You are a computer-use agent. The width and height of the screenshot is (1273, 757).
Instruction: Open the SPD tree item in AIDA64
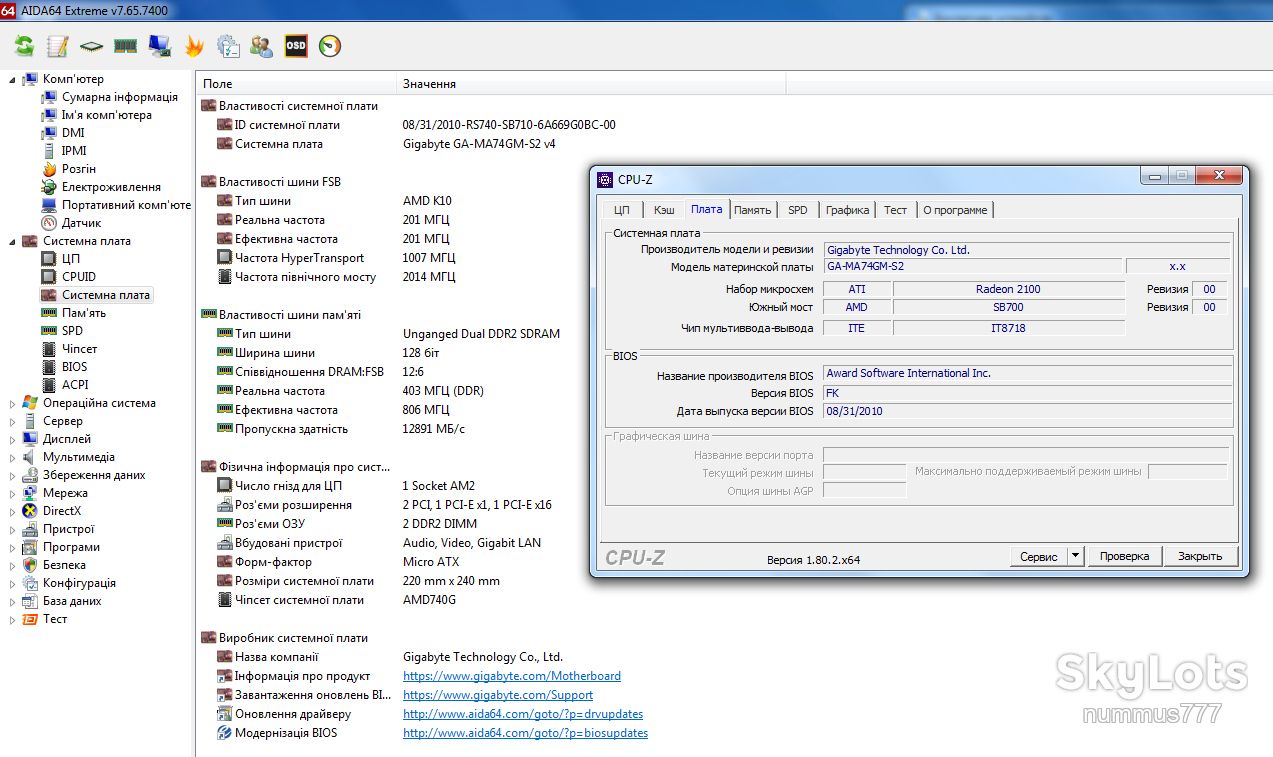pos(72,331)
